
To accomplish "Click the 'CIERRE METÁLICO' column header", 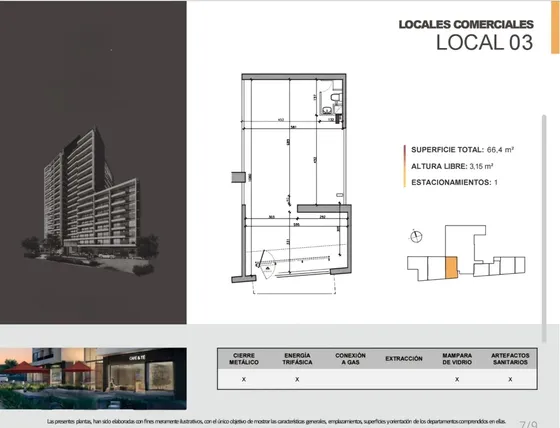I will pyautogui.click(x=244, y=359).
